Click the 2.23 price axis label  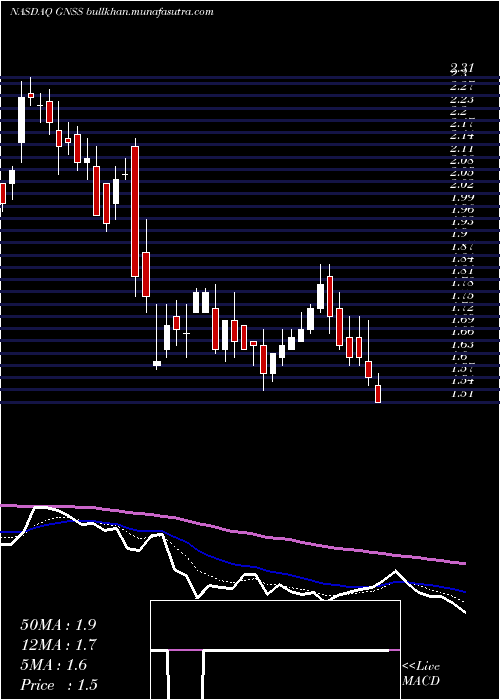click(462, 100)
